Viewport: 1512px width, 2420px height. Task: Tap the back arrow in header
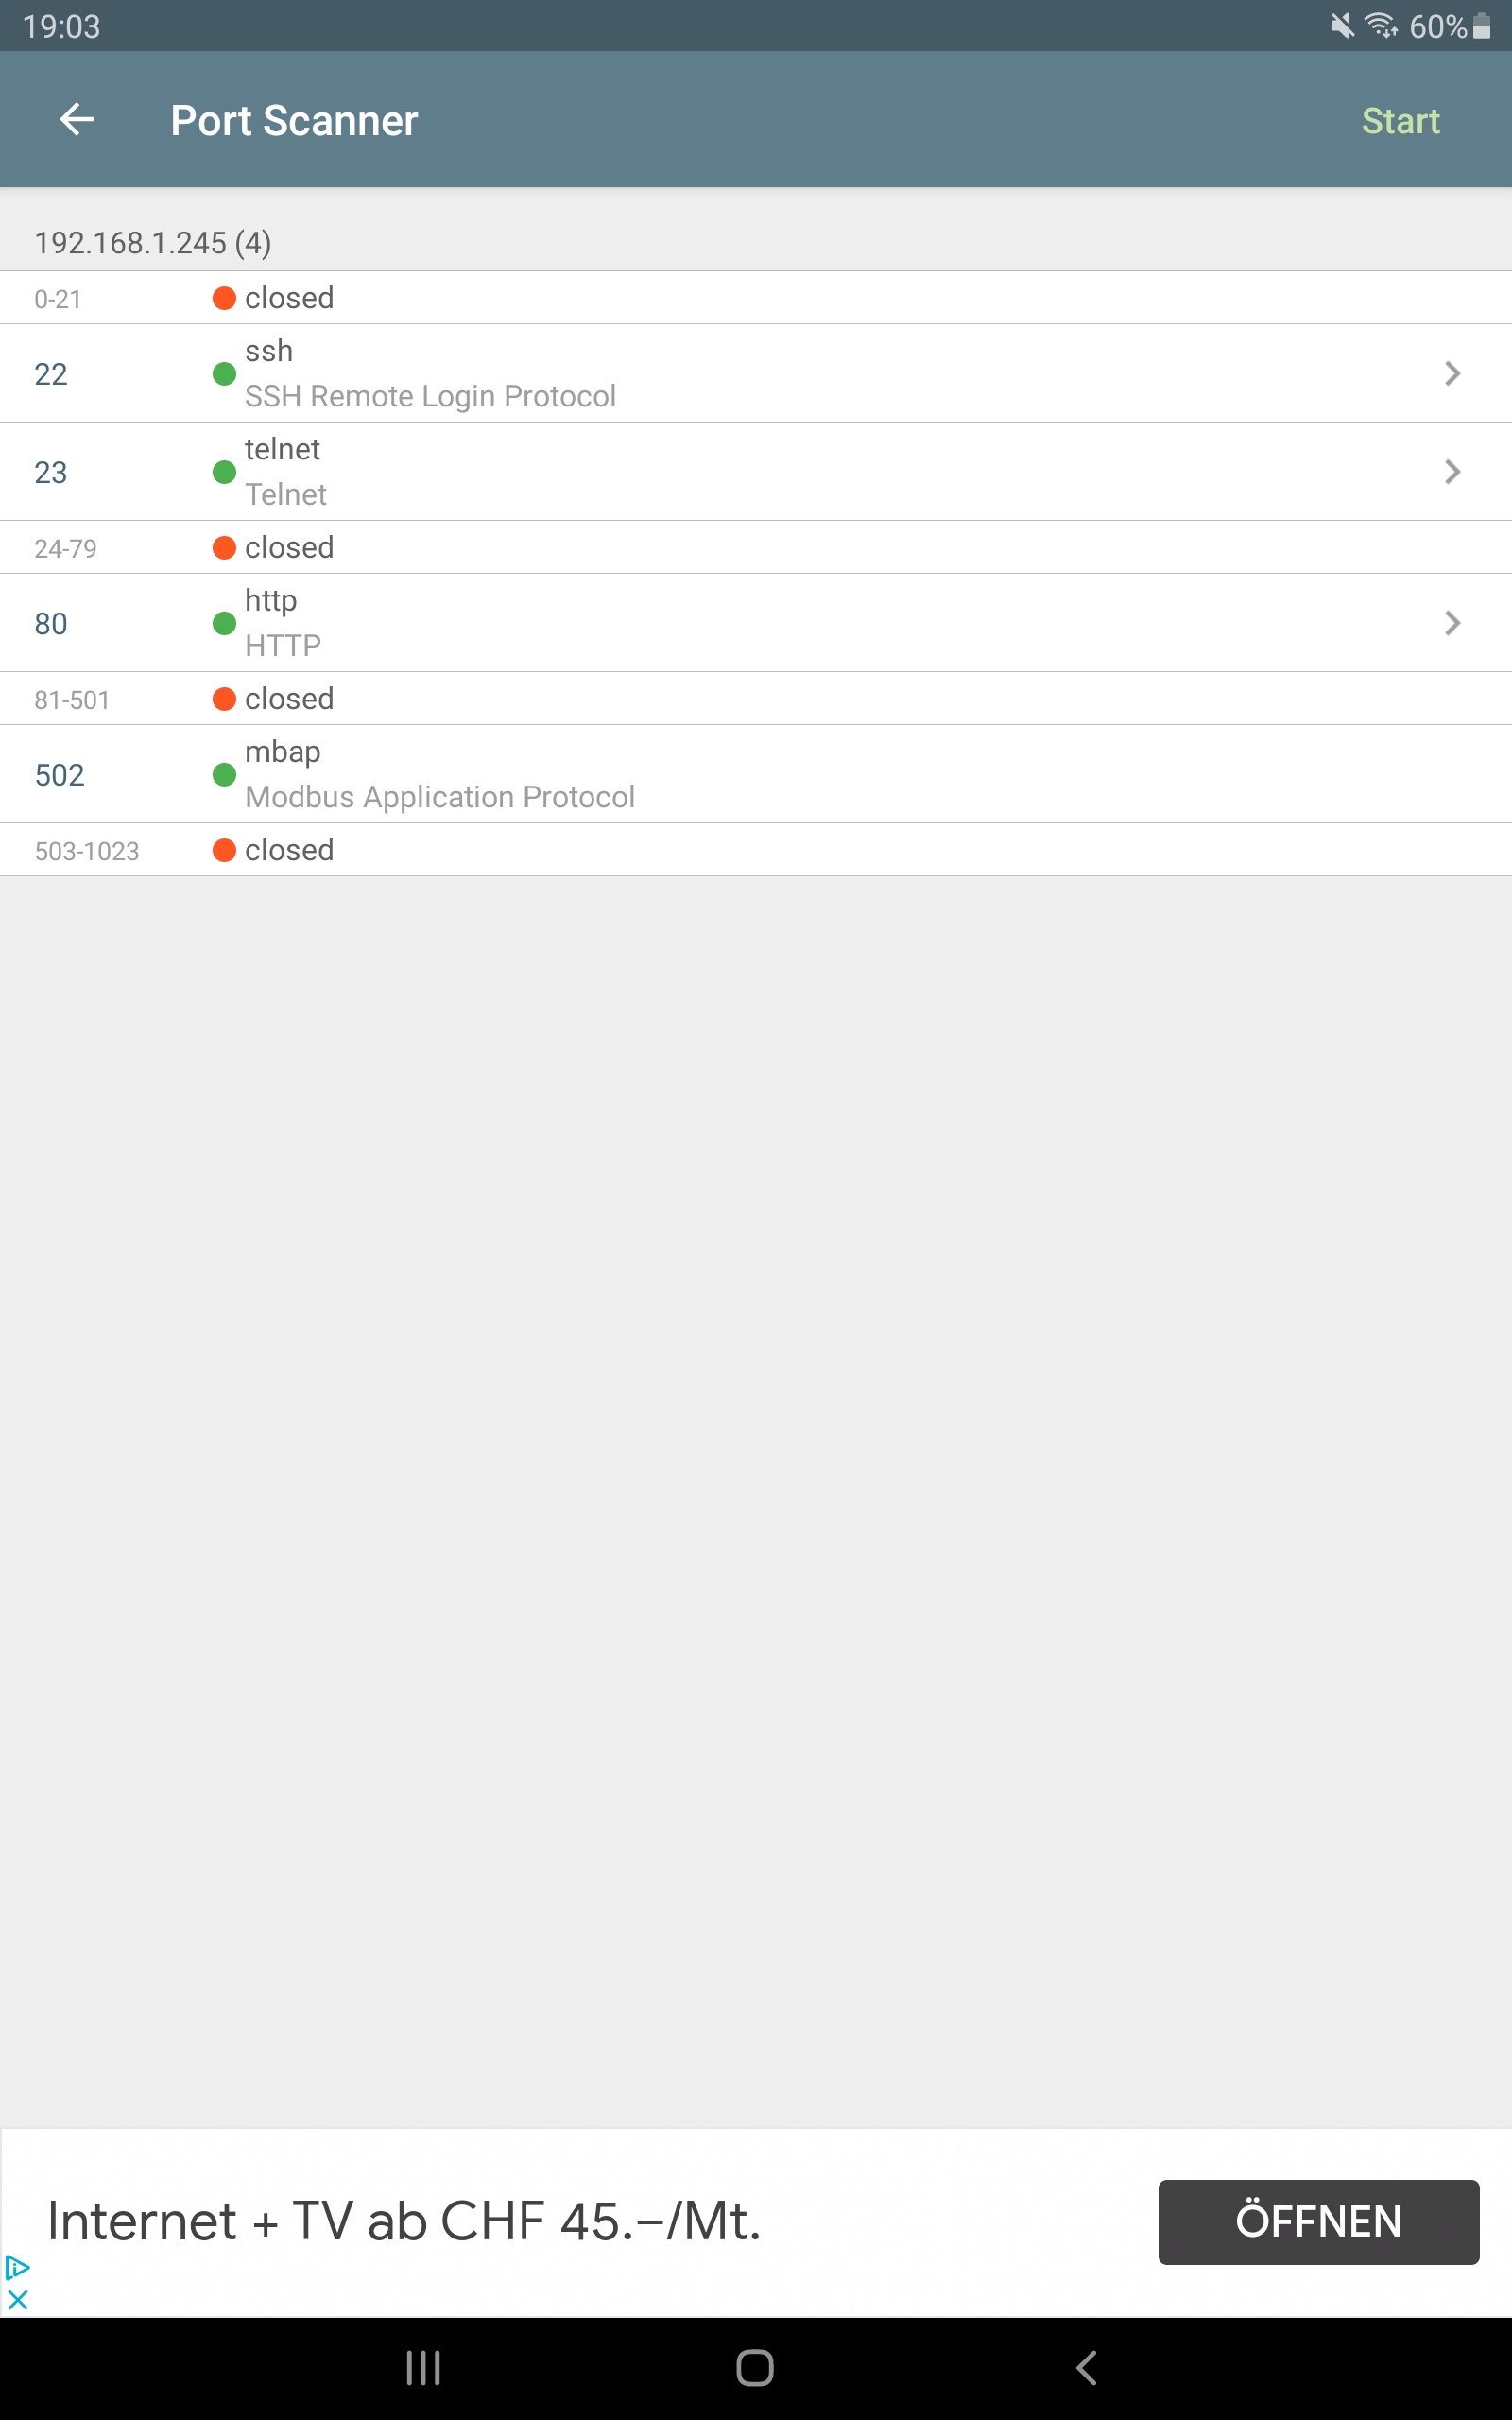(x=77, y=120)
